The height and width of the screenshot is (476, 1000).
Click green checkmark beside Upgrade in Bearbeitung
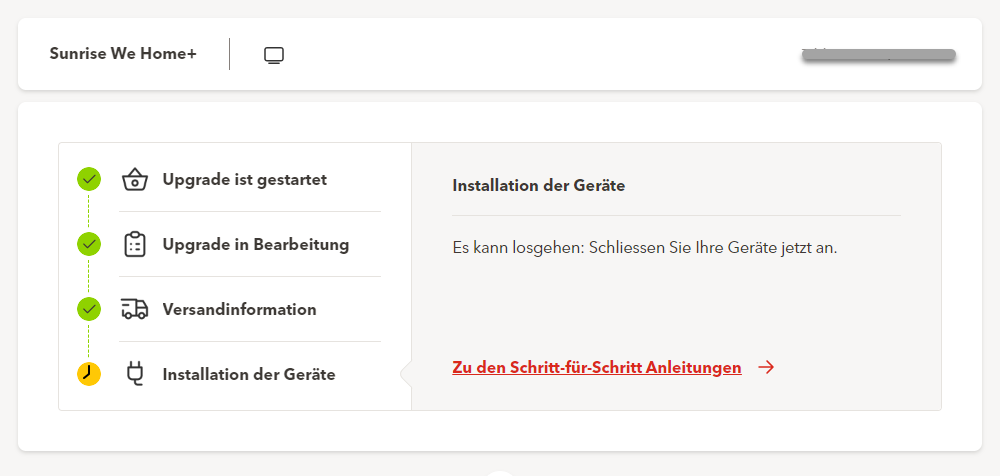click(89, 244)
